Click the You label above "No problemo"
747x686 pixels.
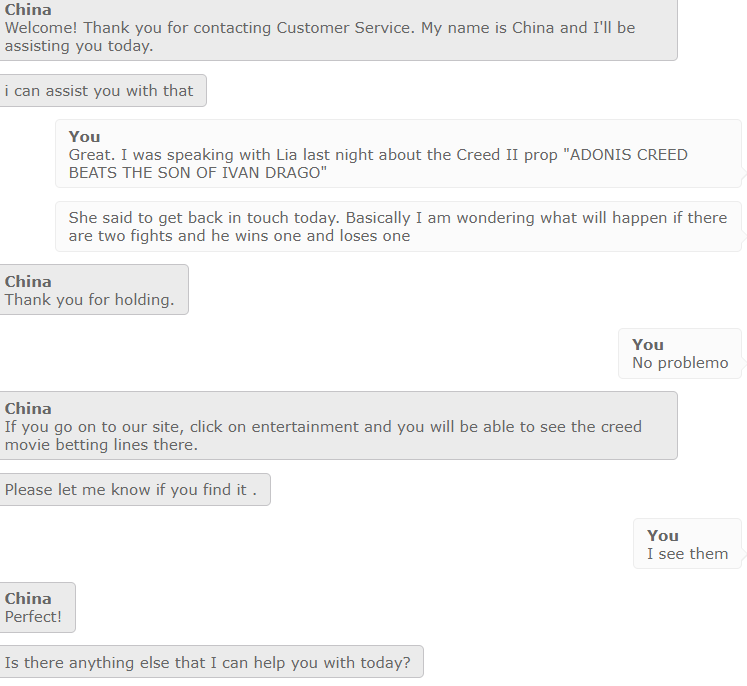coord(648,345)
